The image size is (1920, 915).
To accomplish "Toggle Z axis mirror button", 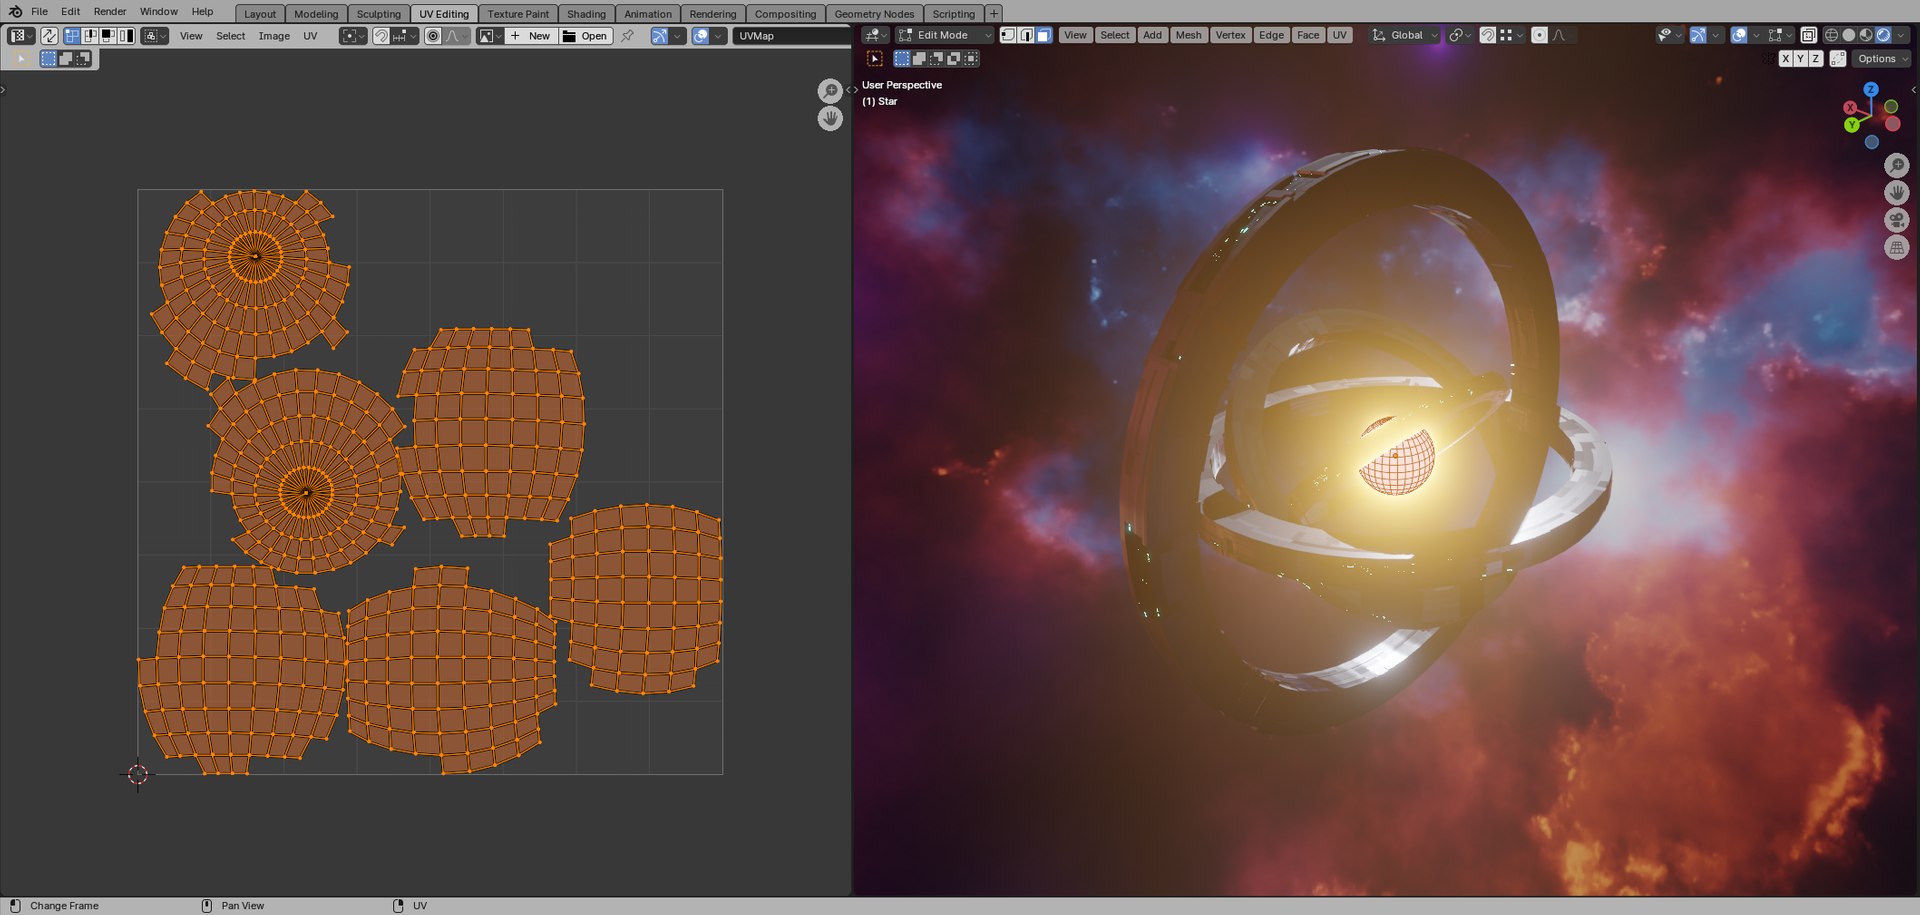I will 1816,59.
